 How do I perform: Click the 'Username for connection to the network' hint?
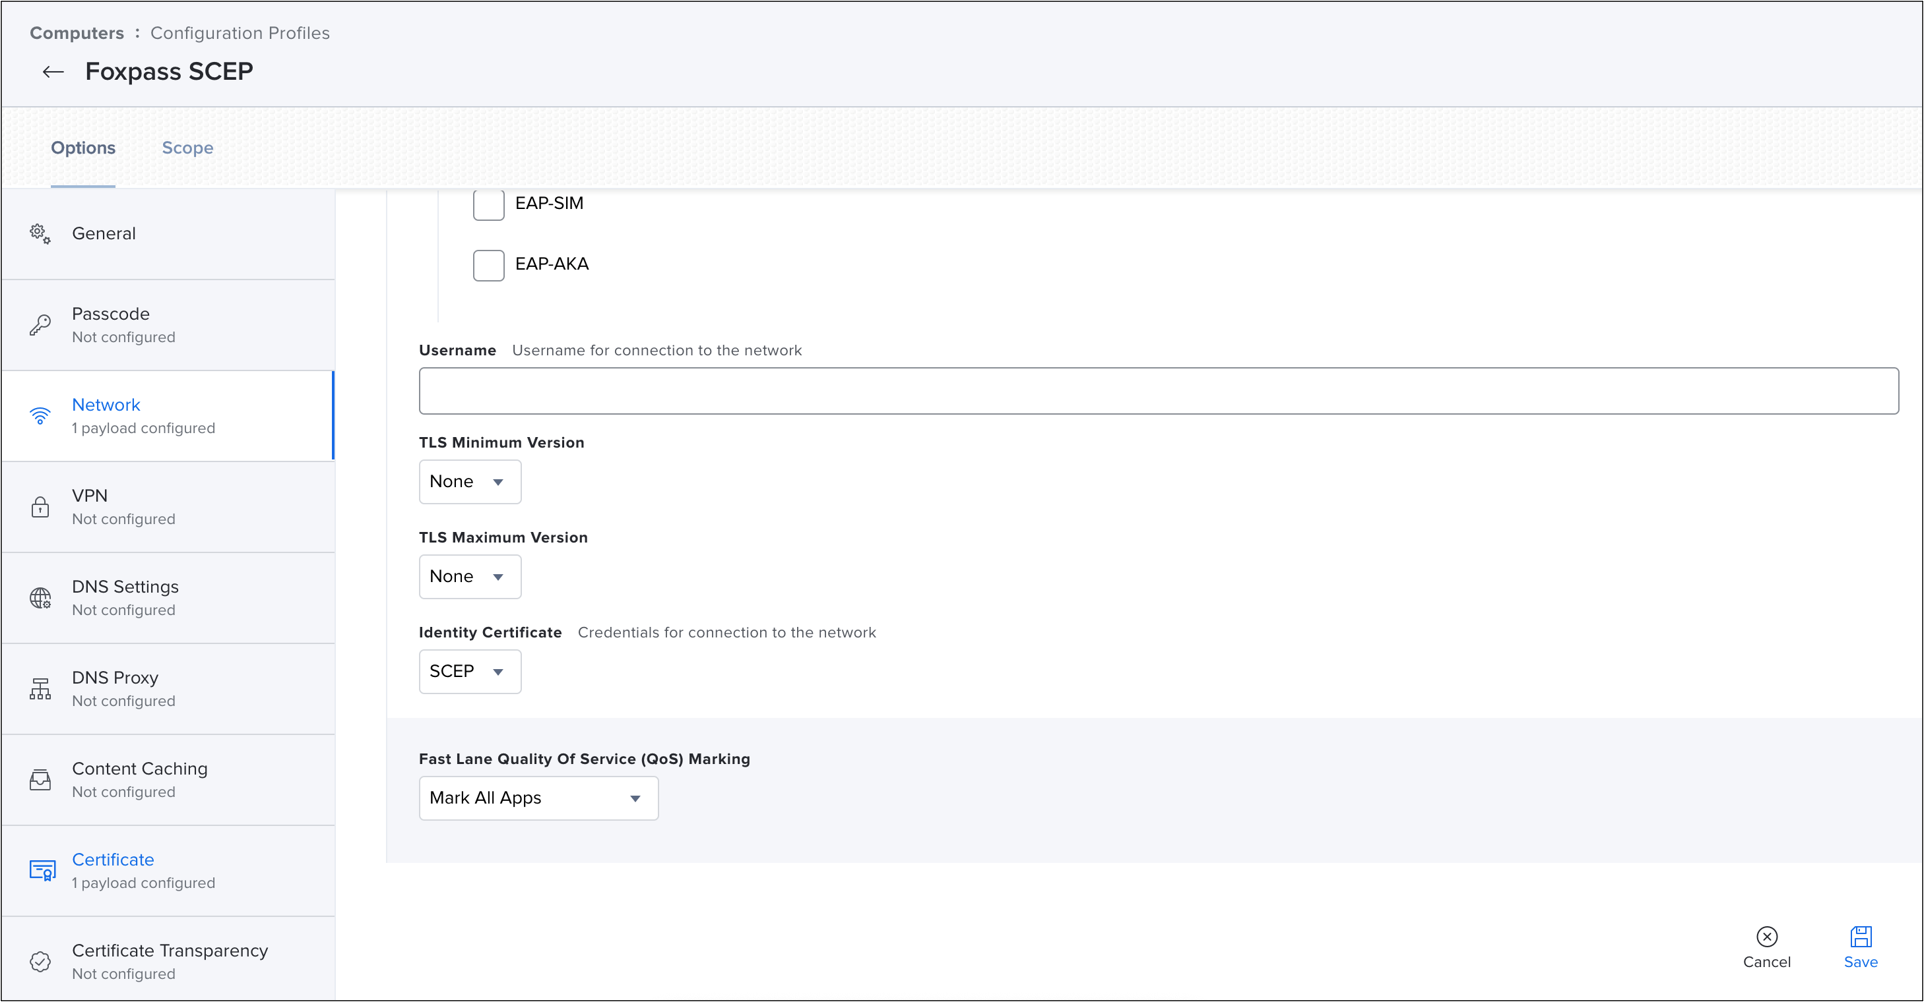(x=657, y=351)
